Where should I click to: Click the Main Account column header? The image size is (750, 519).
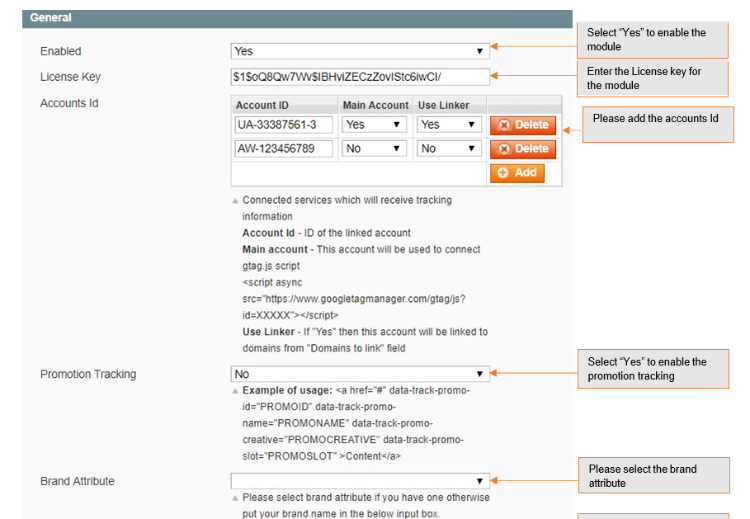coord(375,105)
